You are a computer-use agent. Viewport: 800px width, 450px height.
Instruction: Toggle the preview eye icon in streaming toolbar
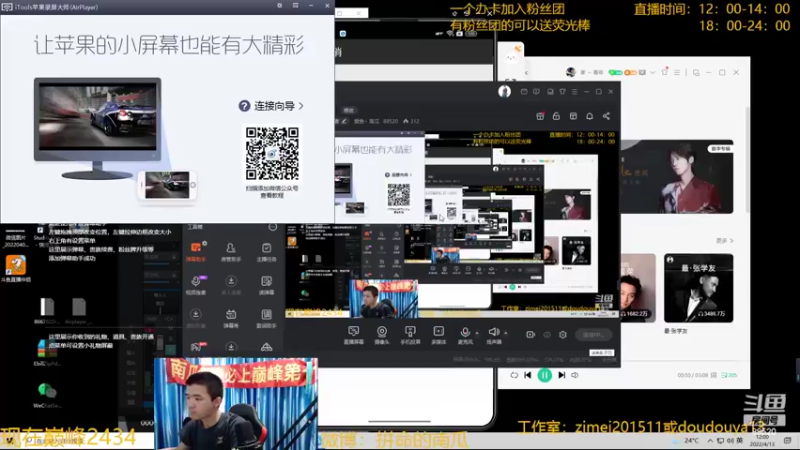click(x=547, y=335)
